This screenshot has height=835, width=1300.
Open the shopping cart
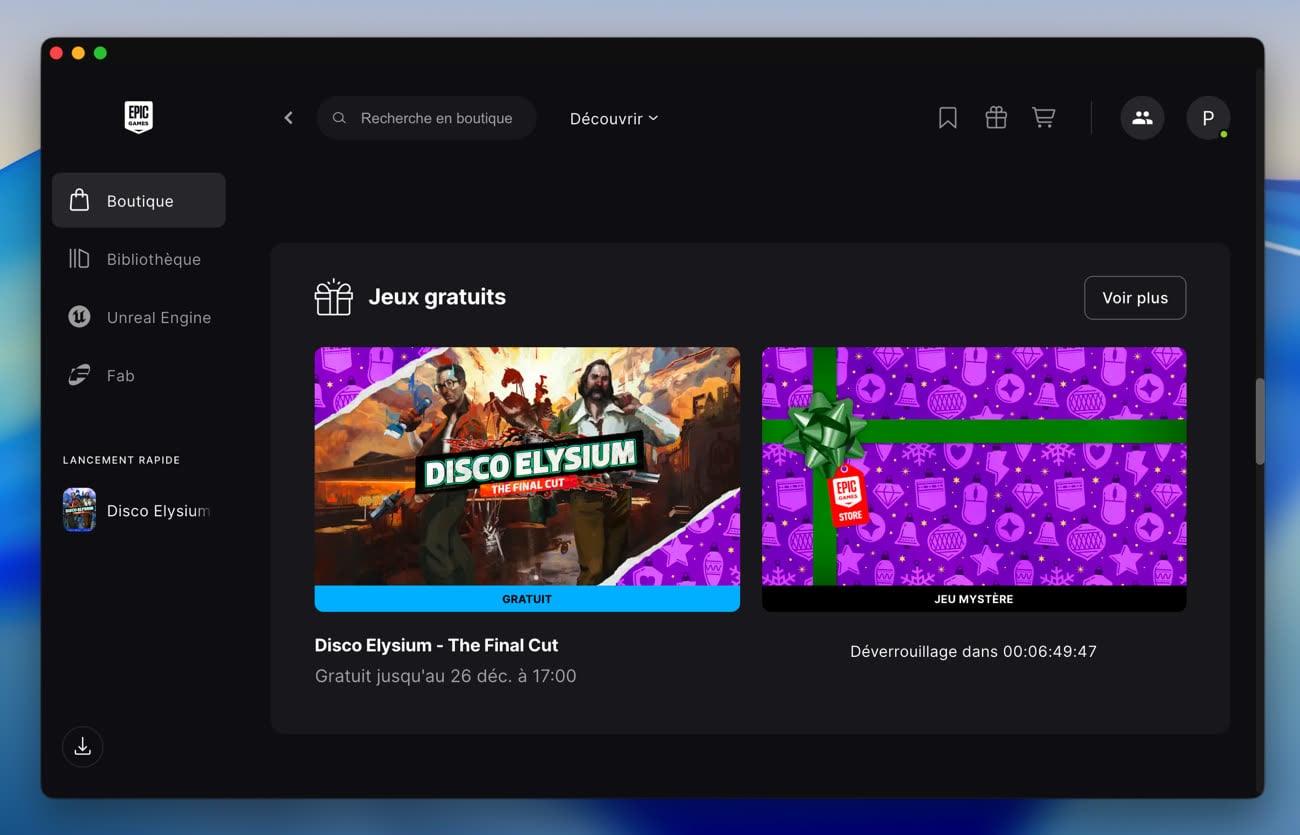pos(1043,118)
